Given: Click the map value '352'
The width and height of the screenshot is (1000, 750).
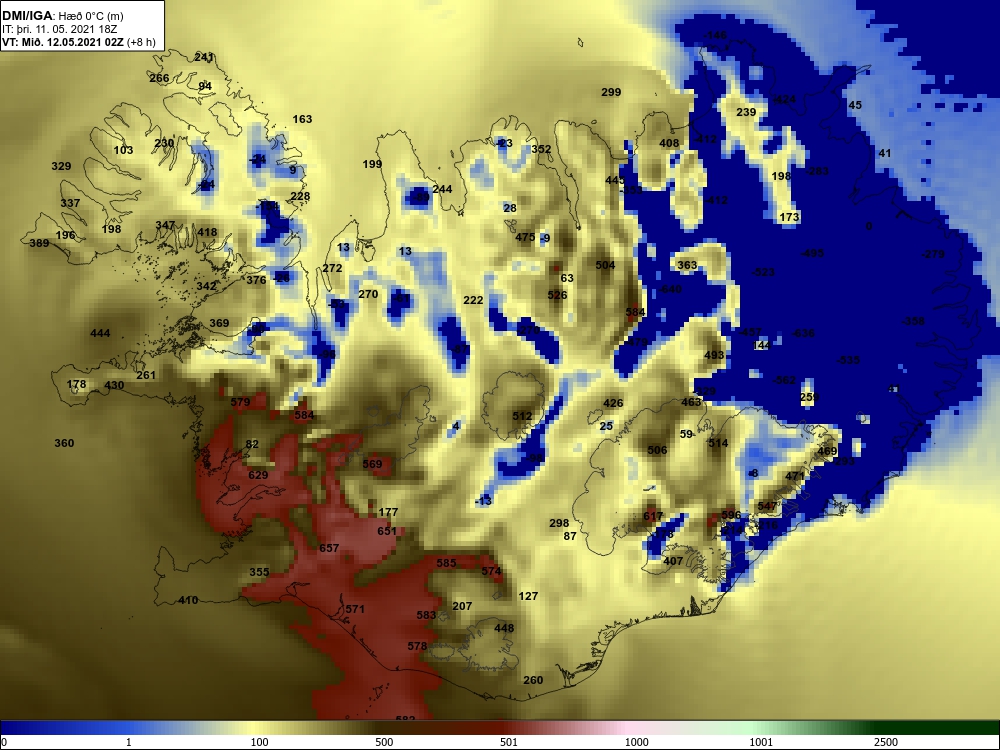Looking at the screenshot, I should (541, 149).
